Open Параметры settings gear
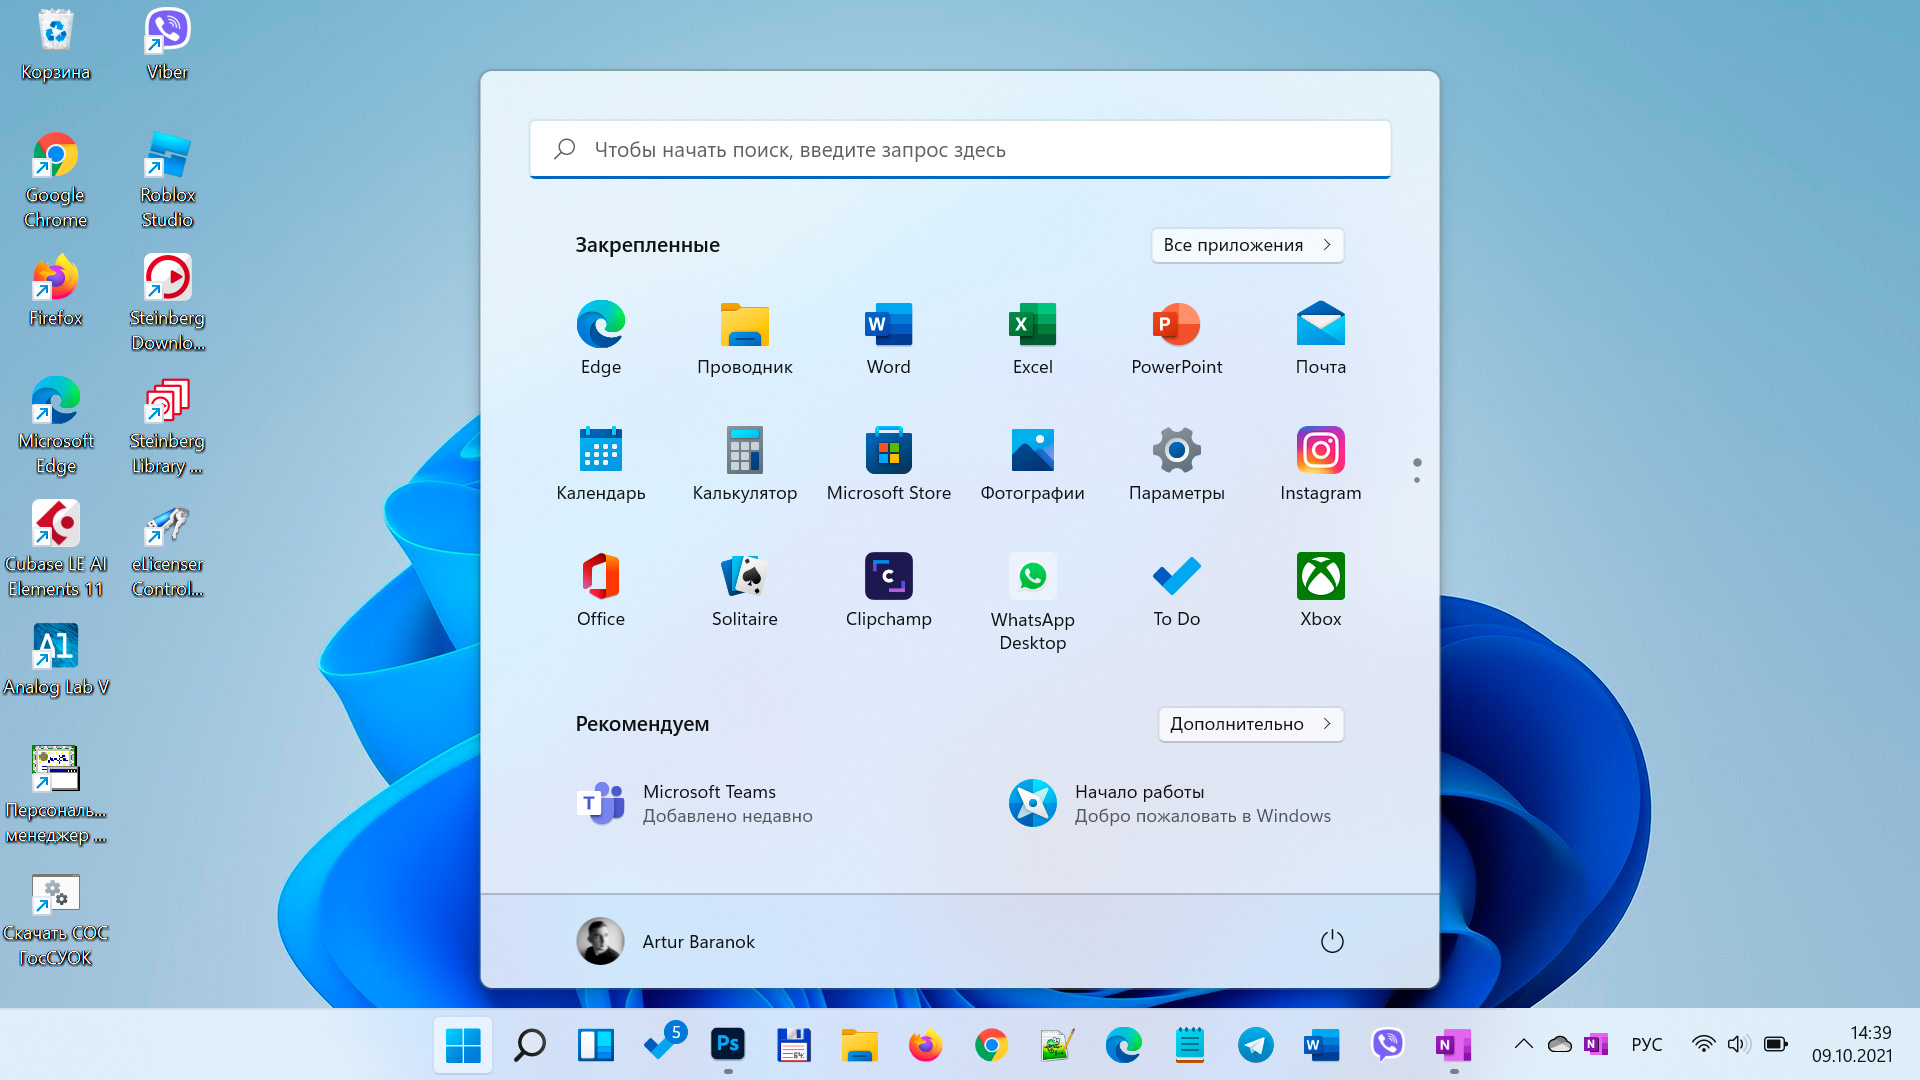1920x1080 pixels. tap(1177, 464)
